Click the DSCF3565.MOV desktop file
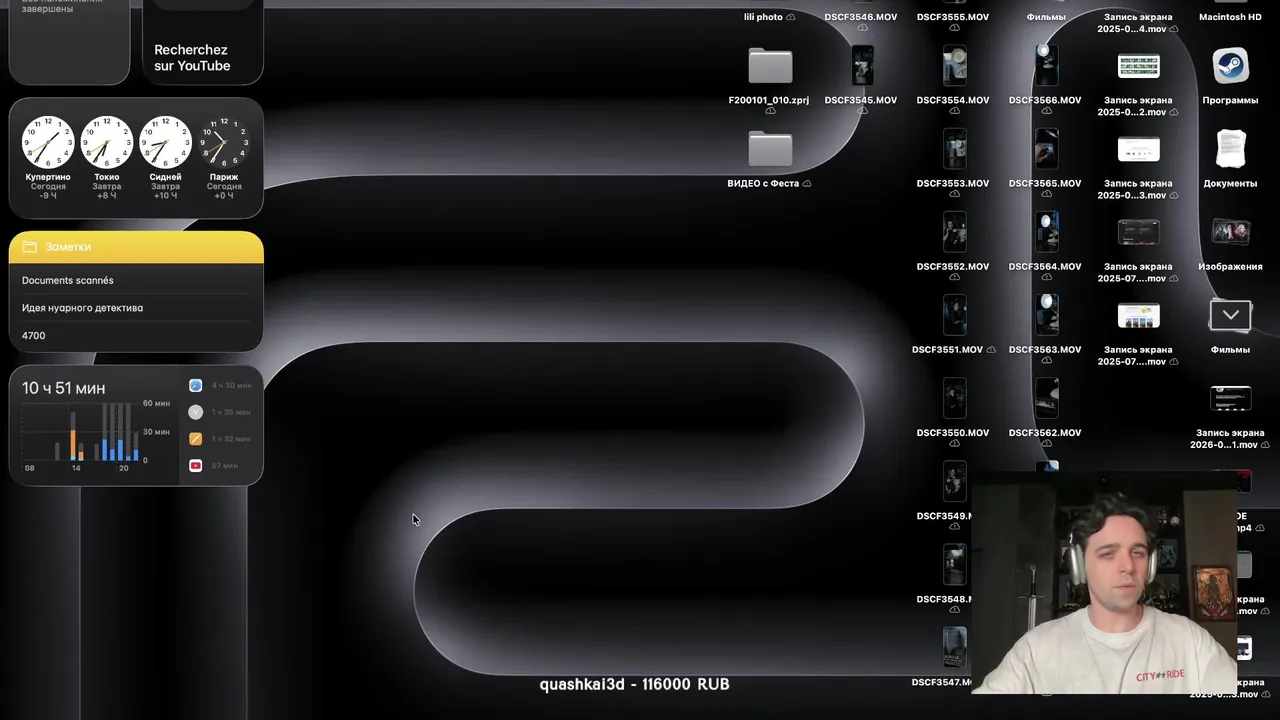Image resolution: width=1280 pixels, height=720 pixels. point(1046,150)
